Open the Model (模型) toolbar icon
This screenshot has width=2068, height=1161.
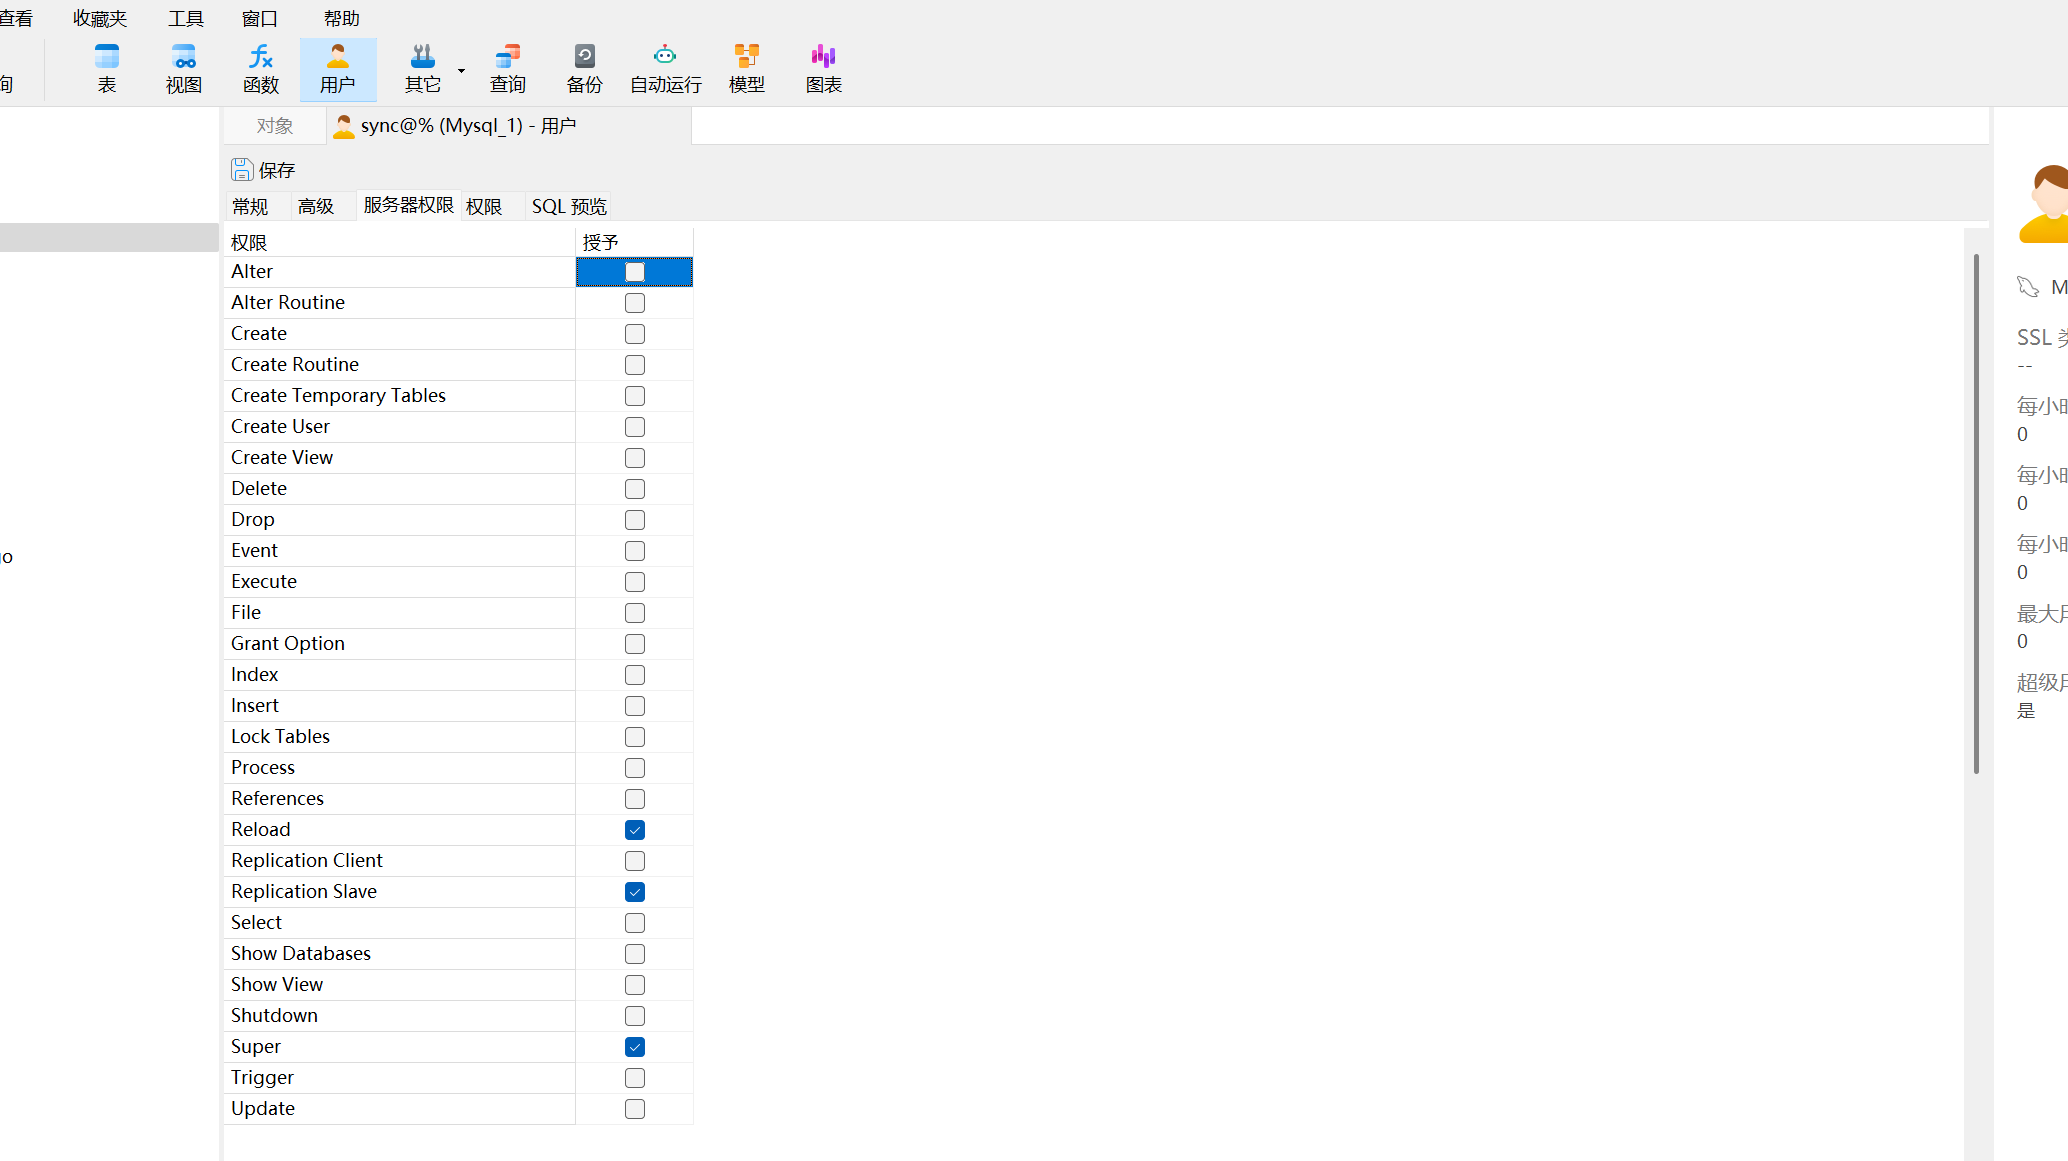point(746,68)
